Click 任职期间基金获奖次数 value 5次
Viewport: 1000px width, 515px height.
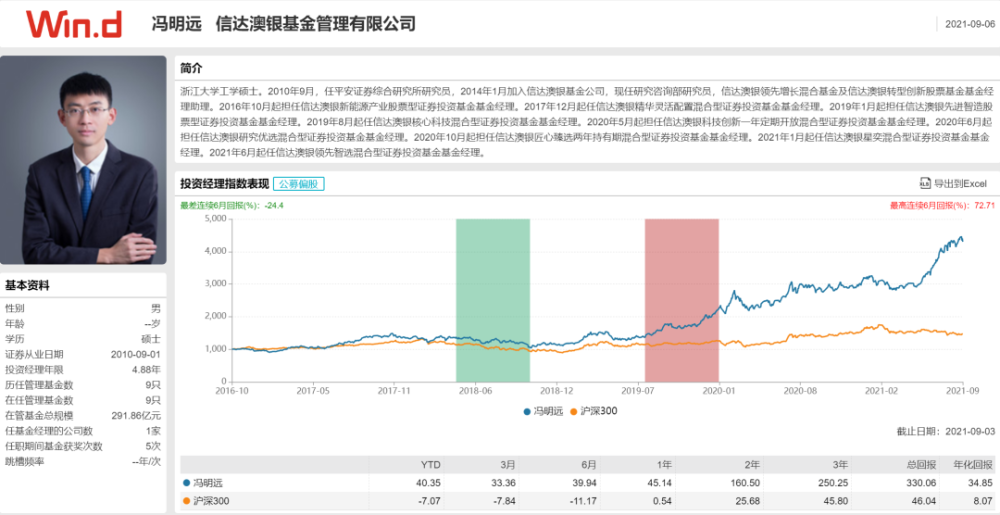[154, 446]
